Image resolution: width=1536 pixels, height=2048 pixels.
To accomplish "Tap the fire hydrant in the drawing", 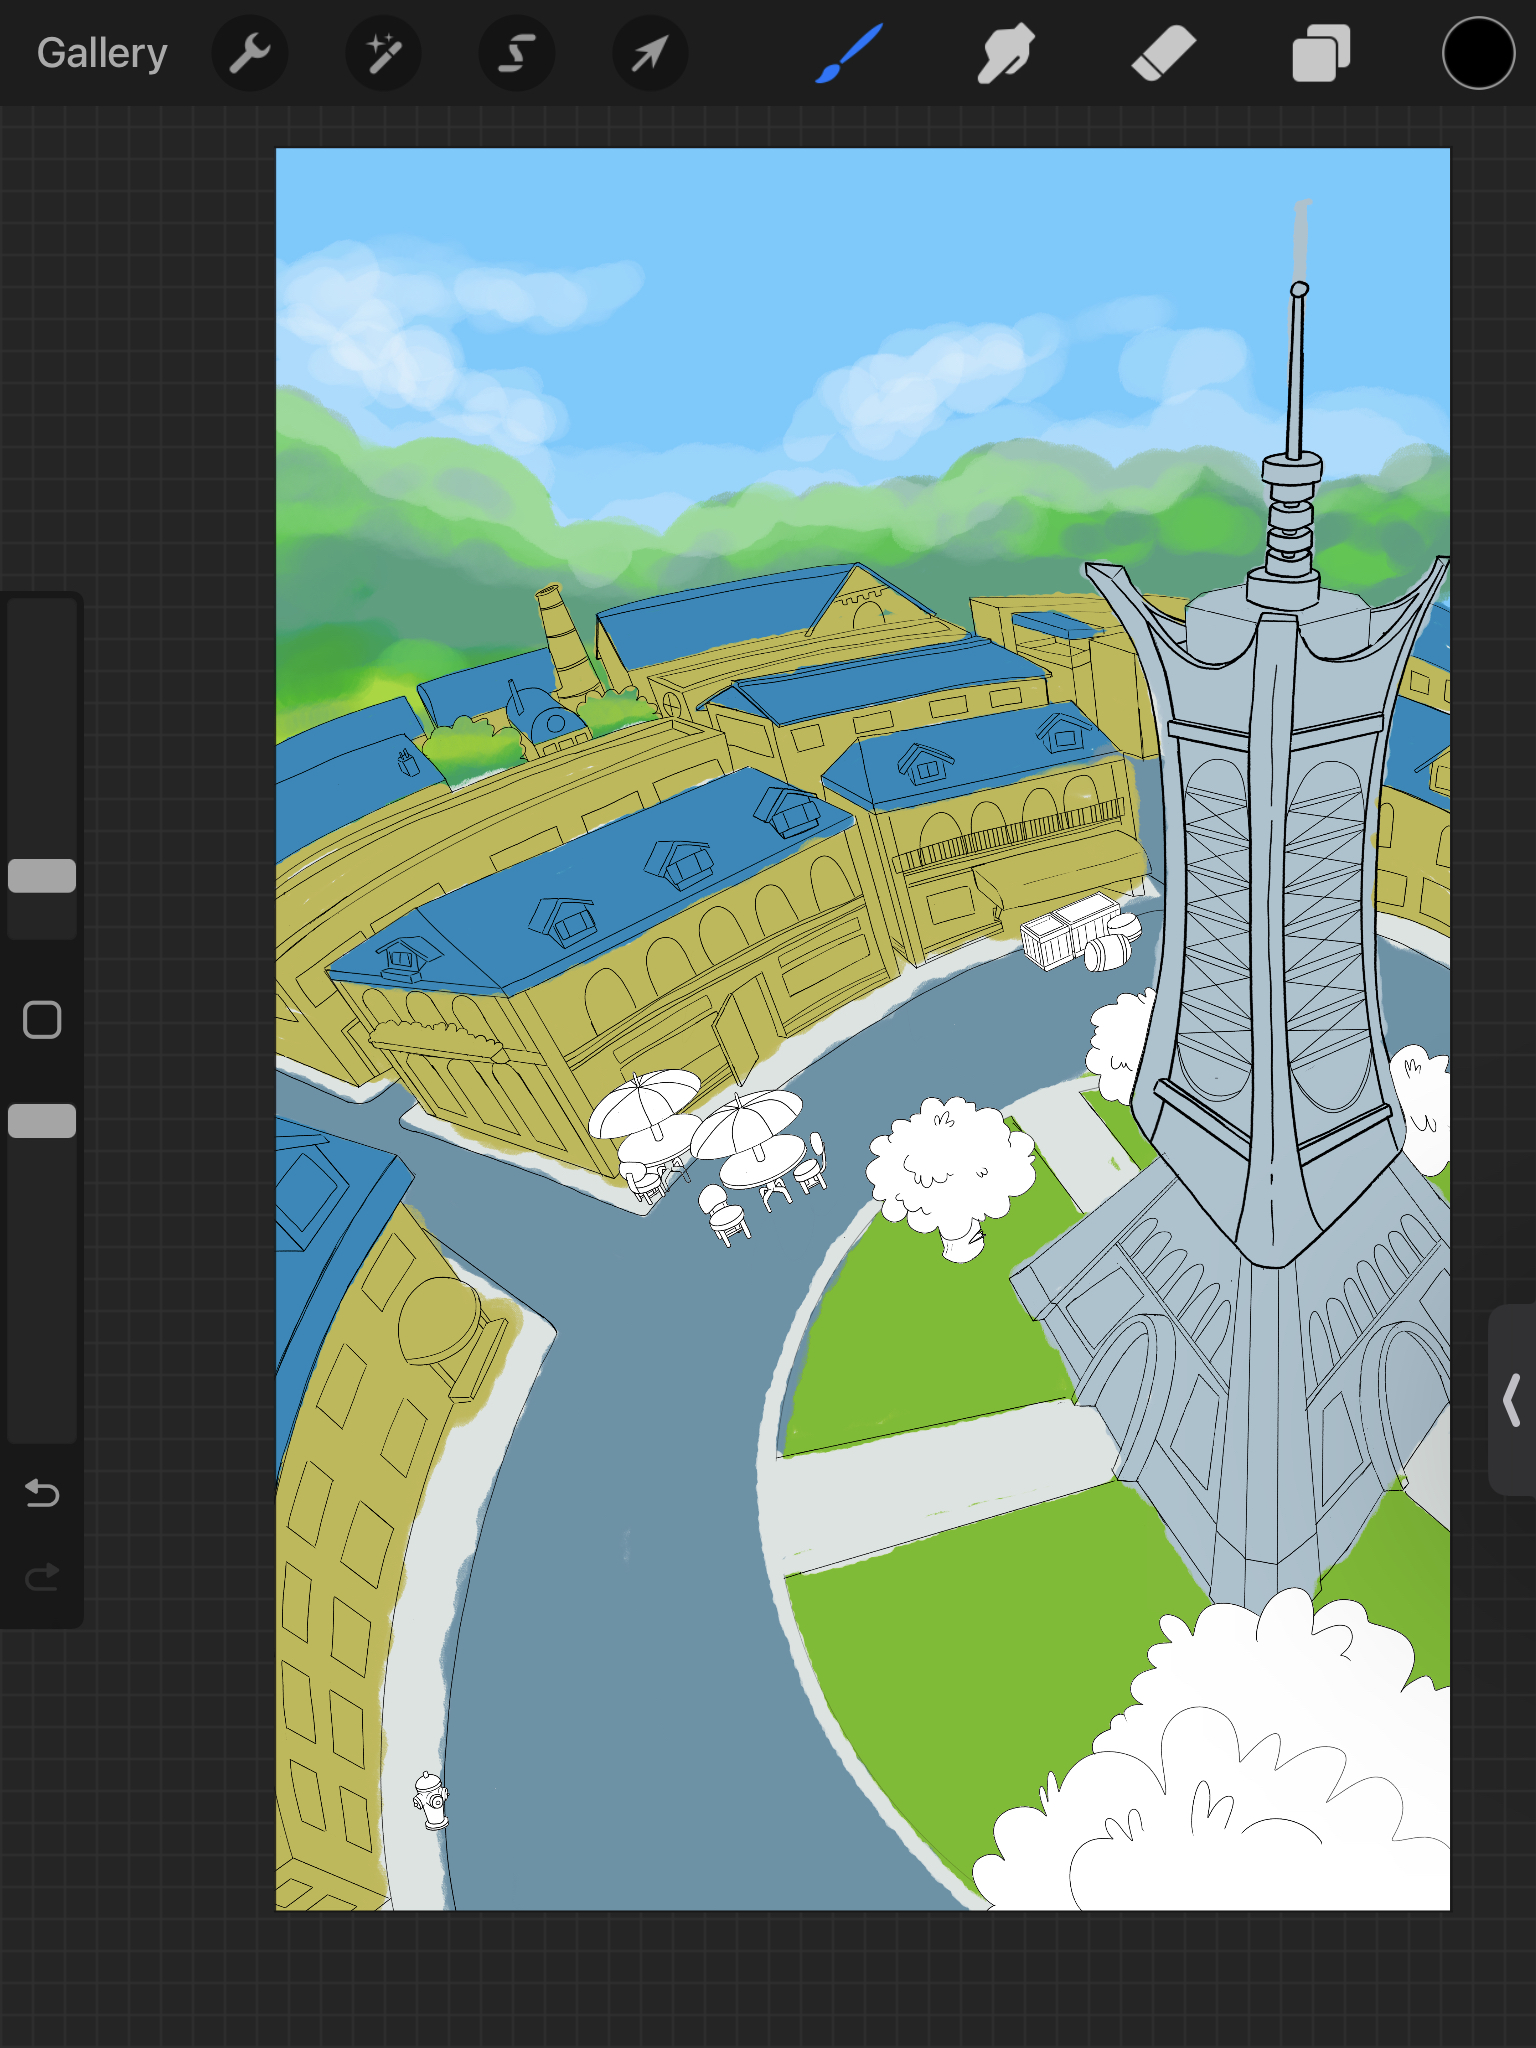I will tap(432, 1800).
